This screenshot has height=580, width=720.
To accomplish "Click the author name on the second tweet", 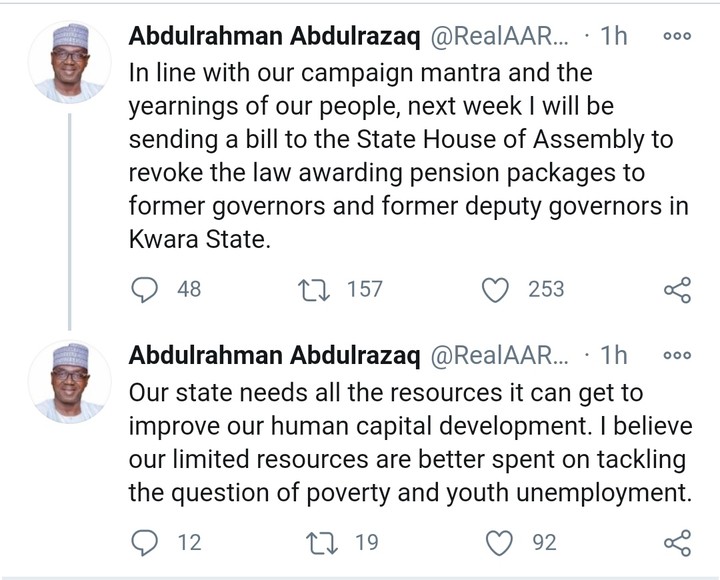I will point(275,355).
